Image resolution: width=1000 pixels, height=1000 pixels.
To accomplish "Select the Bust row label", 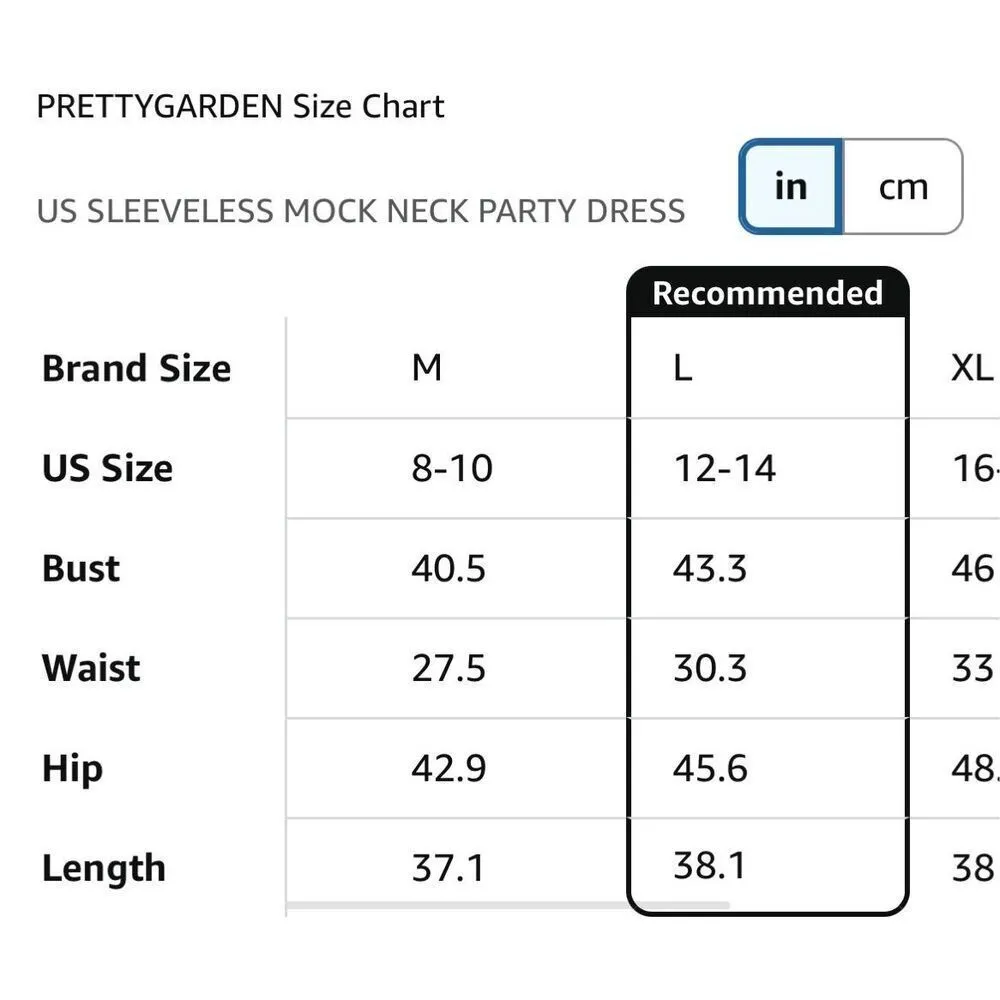I will 80,568.
